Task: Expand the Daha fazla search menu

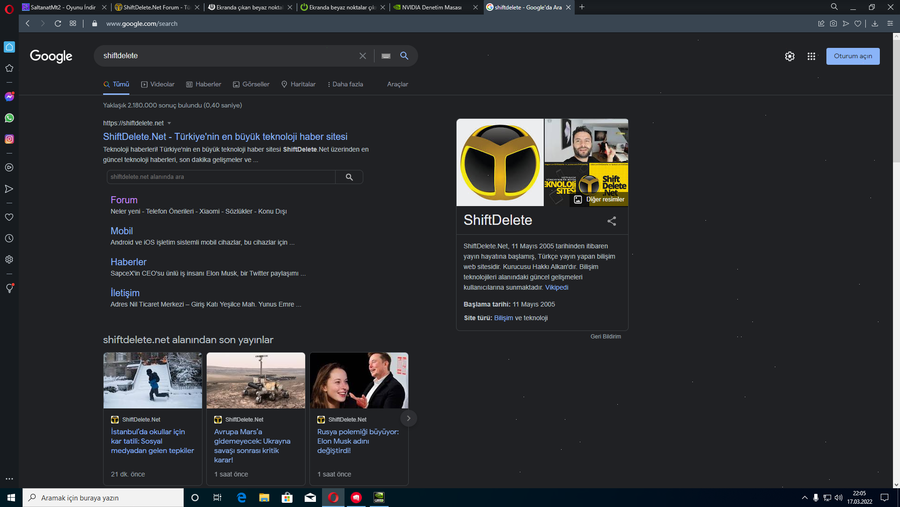Action: click(x=346, y=84)
